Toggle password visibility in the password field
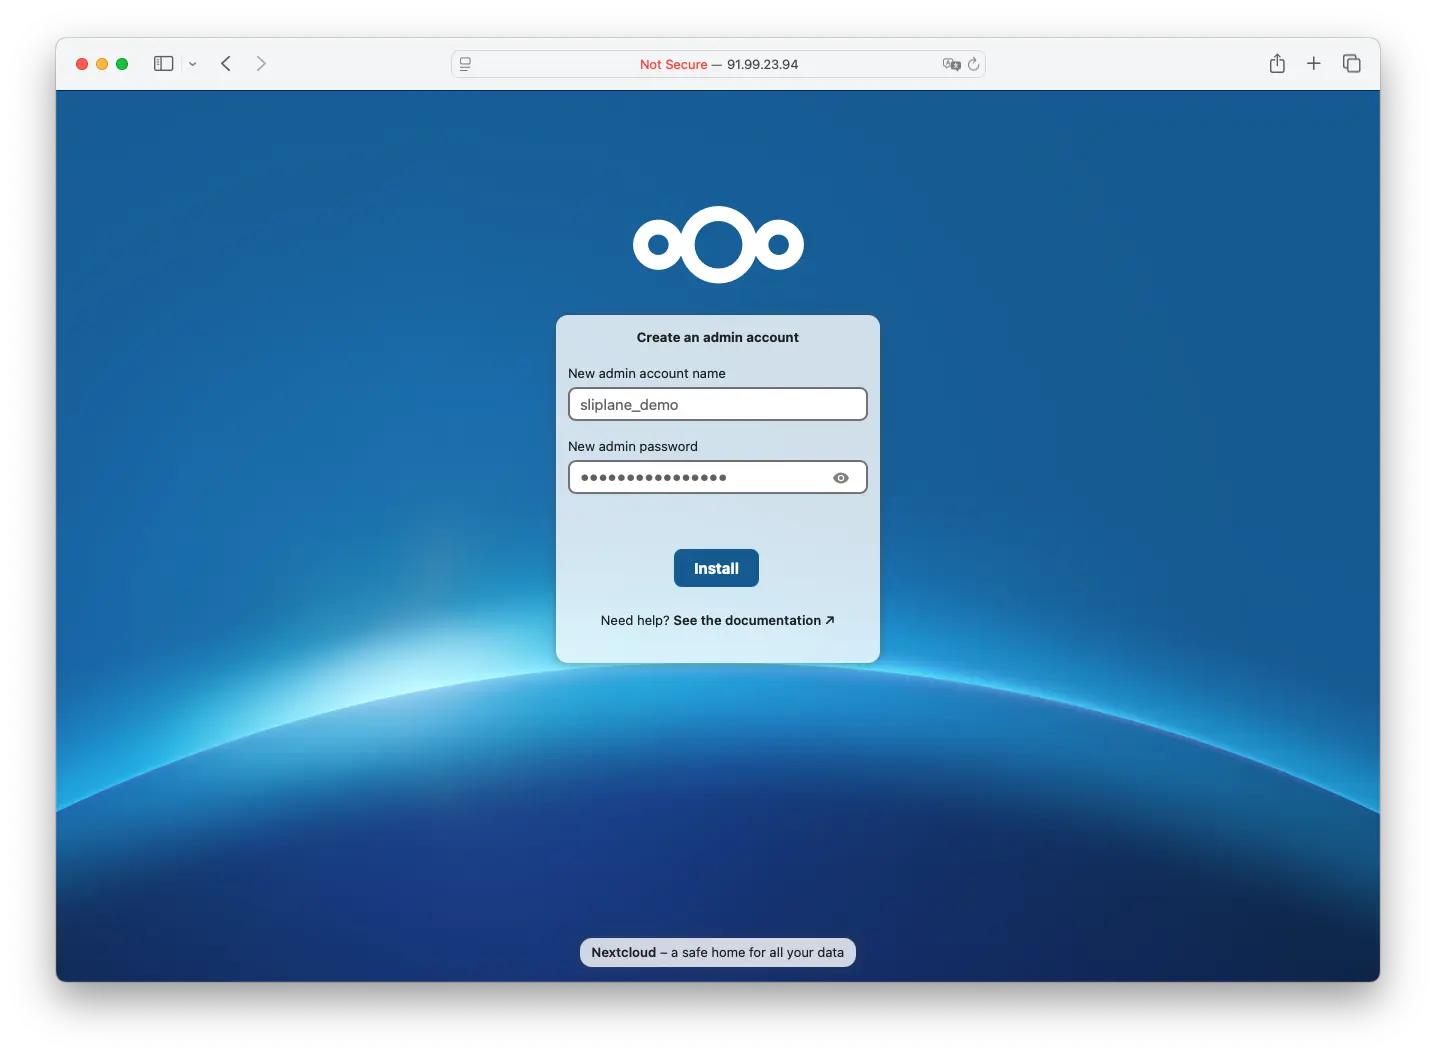The height and width of the screenshot is (1056, 1436). click(x=841, y=478)
